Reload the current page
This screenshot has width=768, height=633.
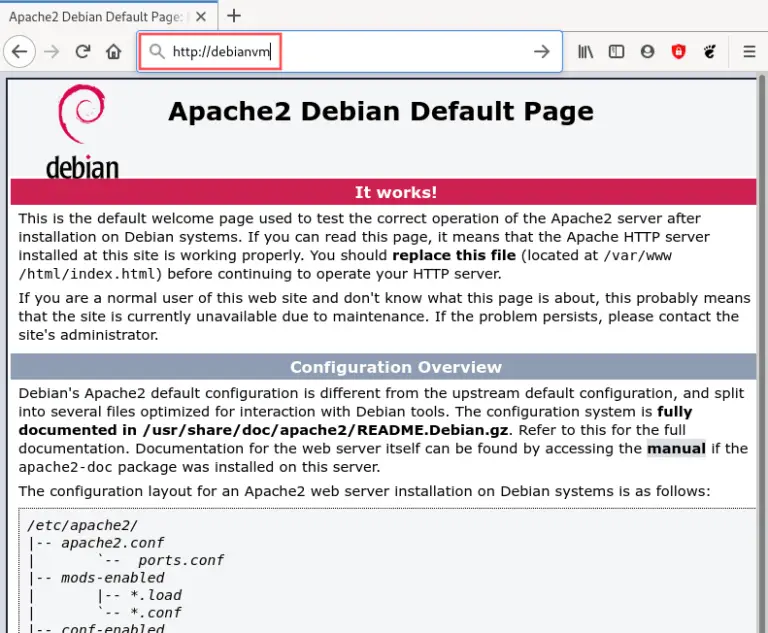point(83,52)
